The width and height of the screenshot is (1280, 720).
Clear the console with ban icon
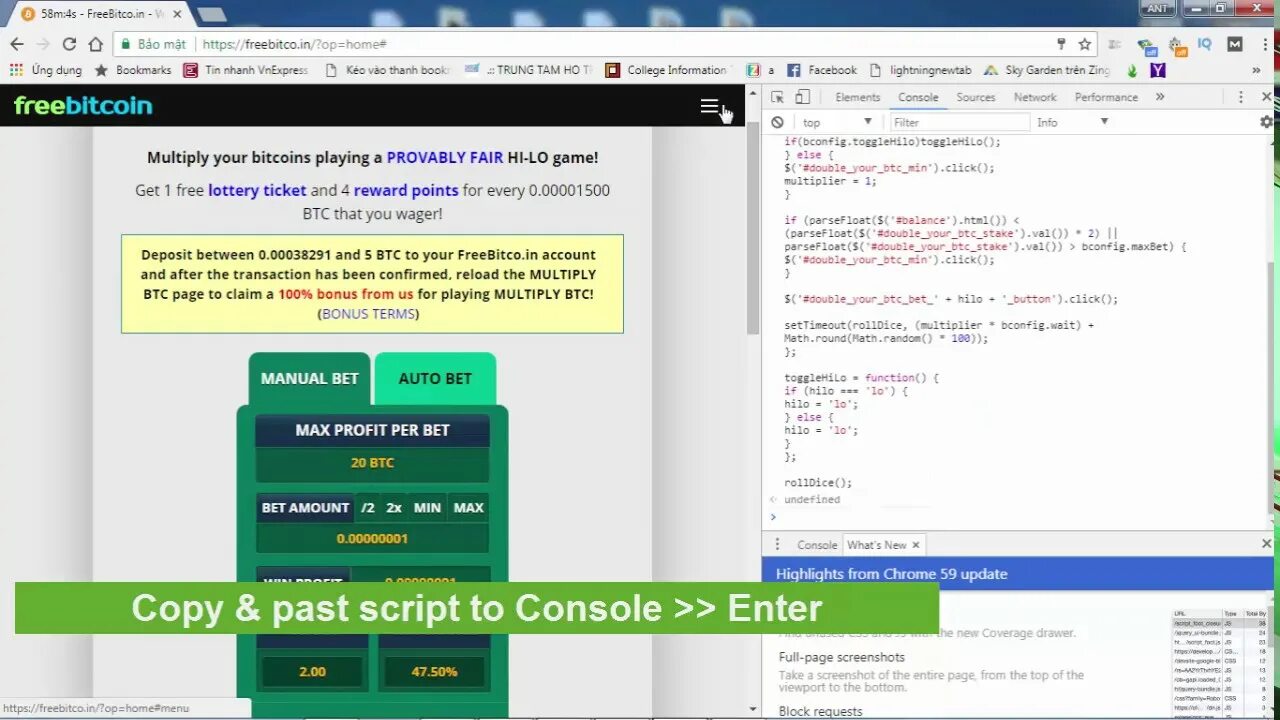(x=777, y=122)
